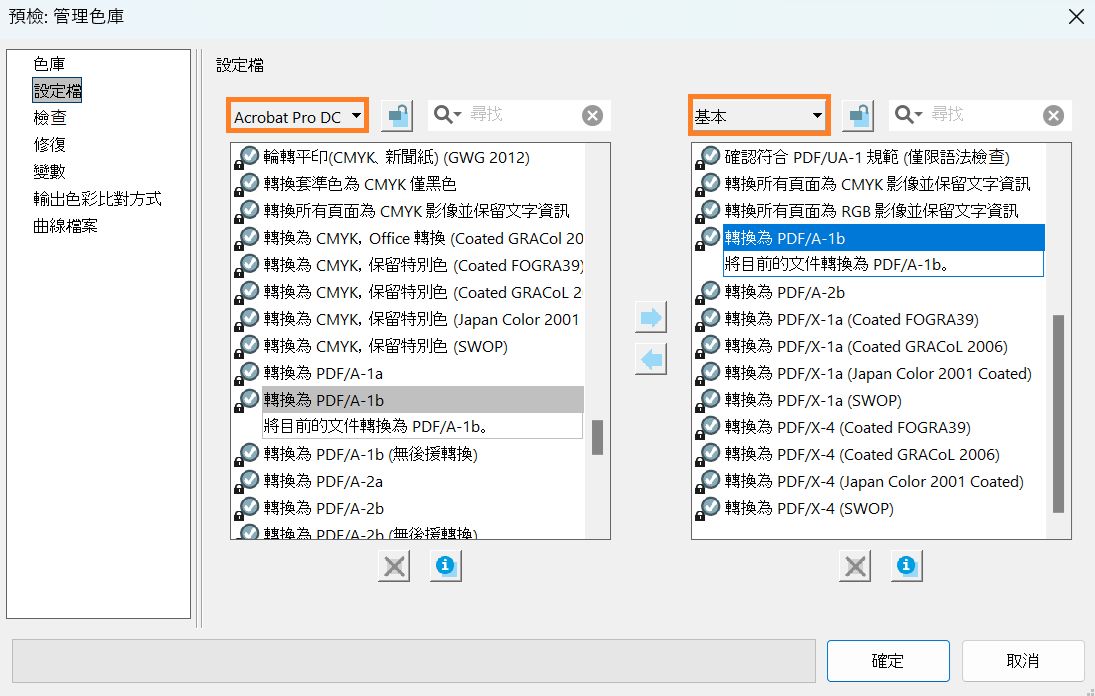This screenshot has width=1095, height=696.
Task: Click the delete icon under the right profile list
Action: pyautogui.click(x=855, y=565)
